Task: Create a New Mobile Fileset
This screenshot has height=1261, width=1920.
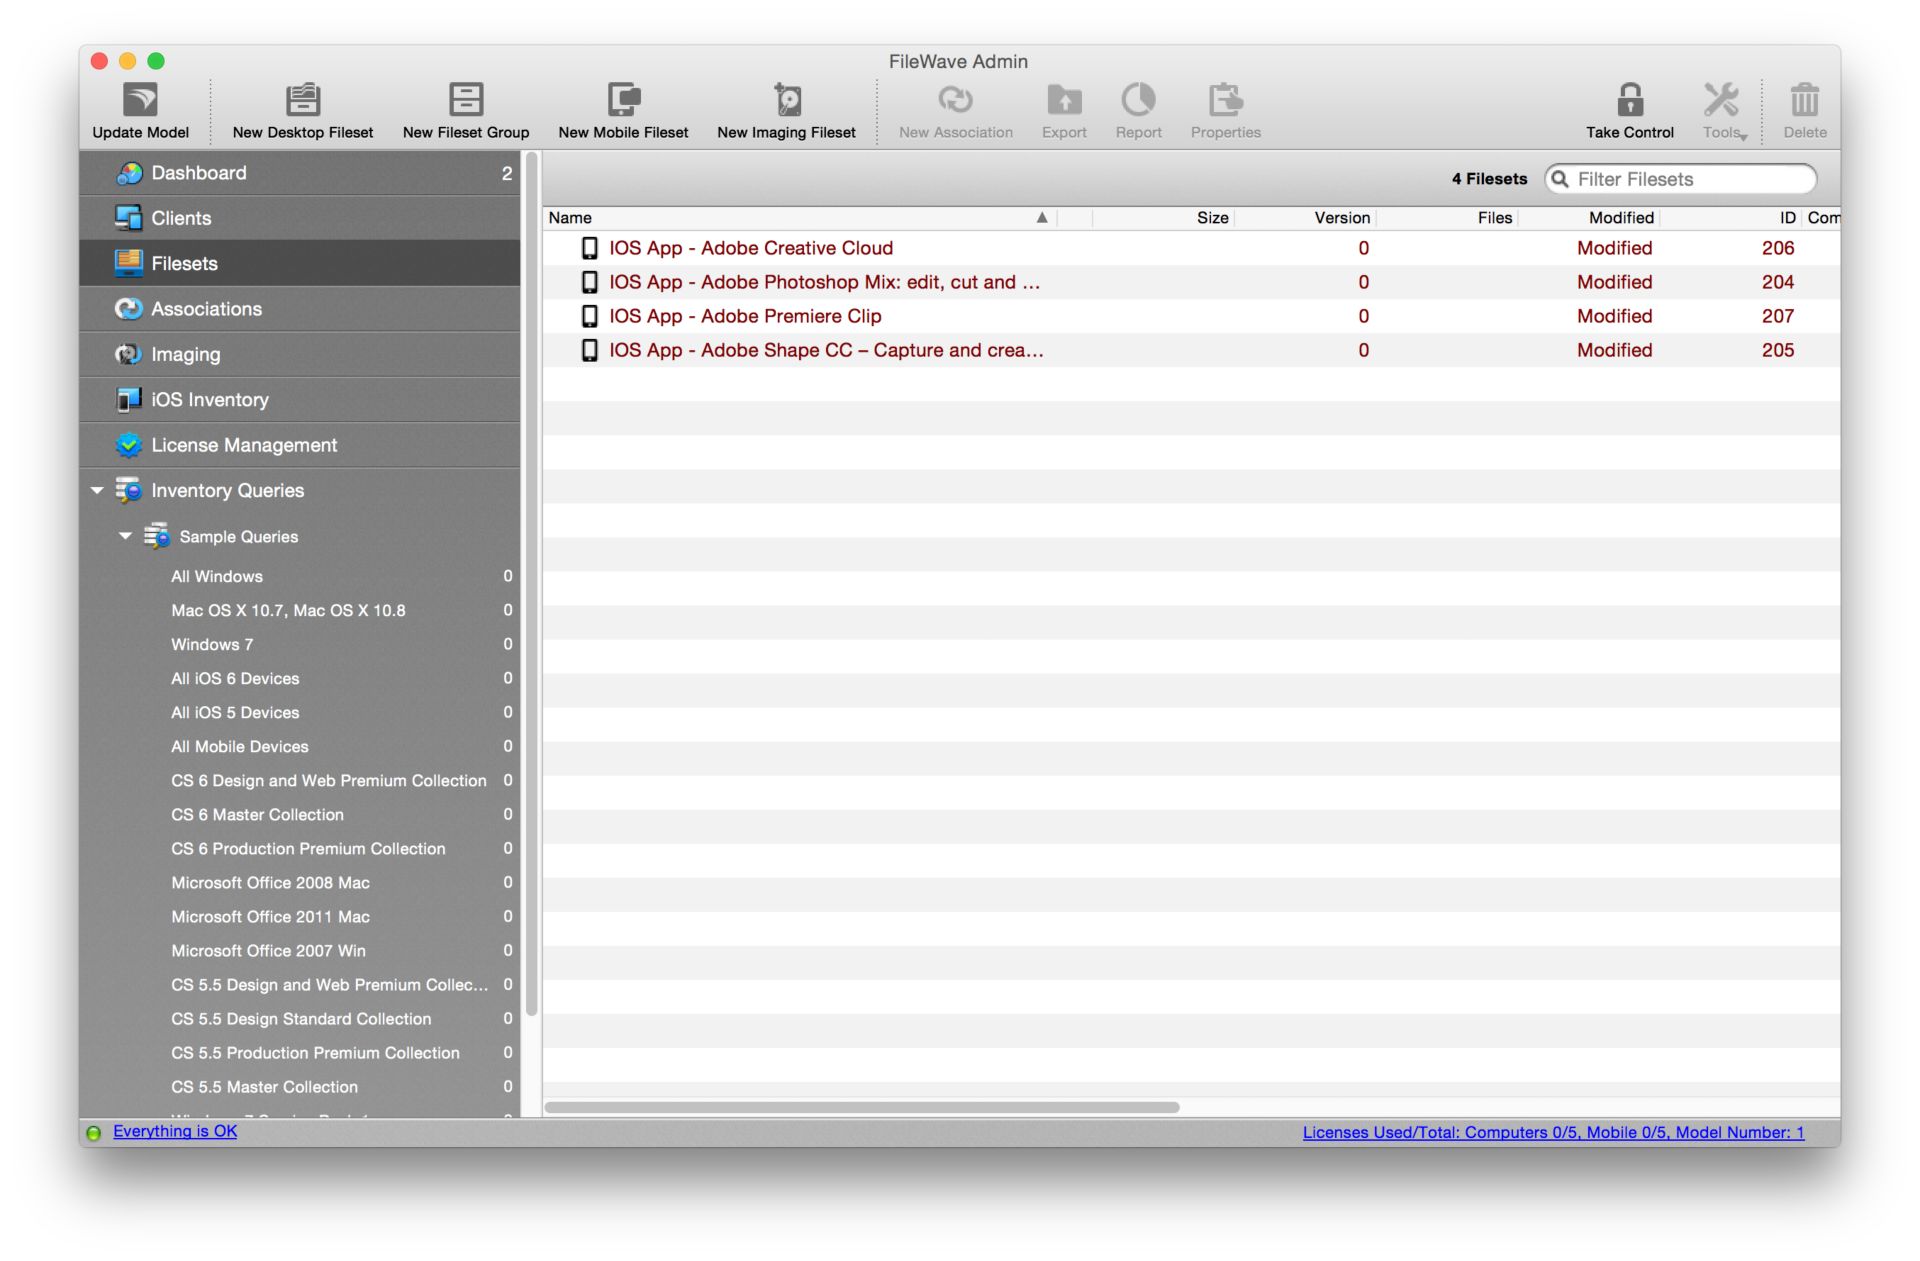Action: coord(623,100)
